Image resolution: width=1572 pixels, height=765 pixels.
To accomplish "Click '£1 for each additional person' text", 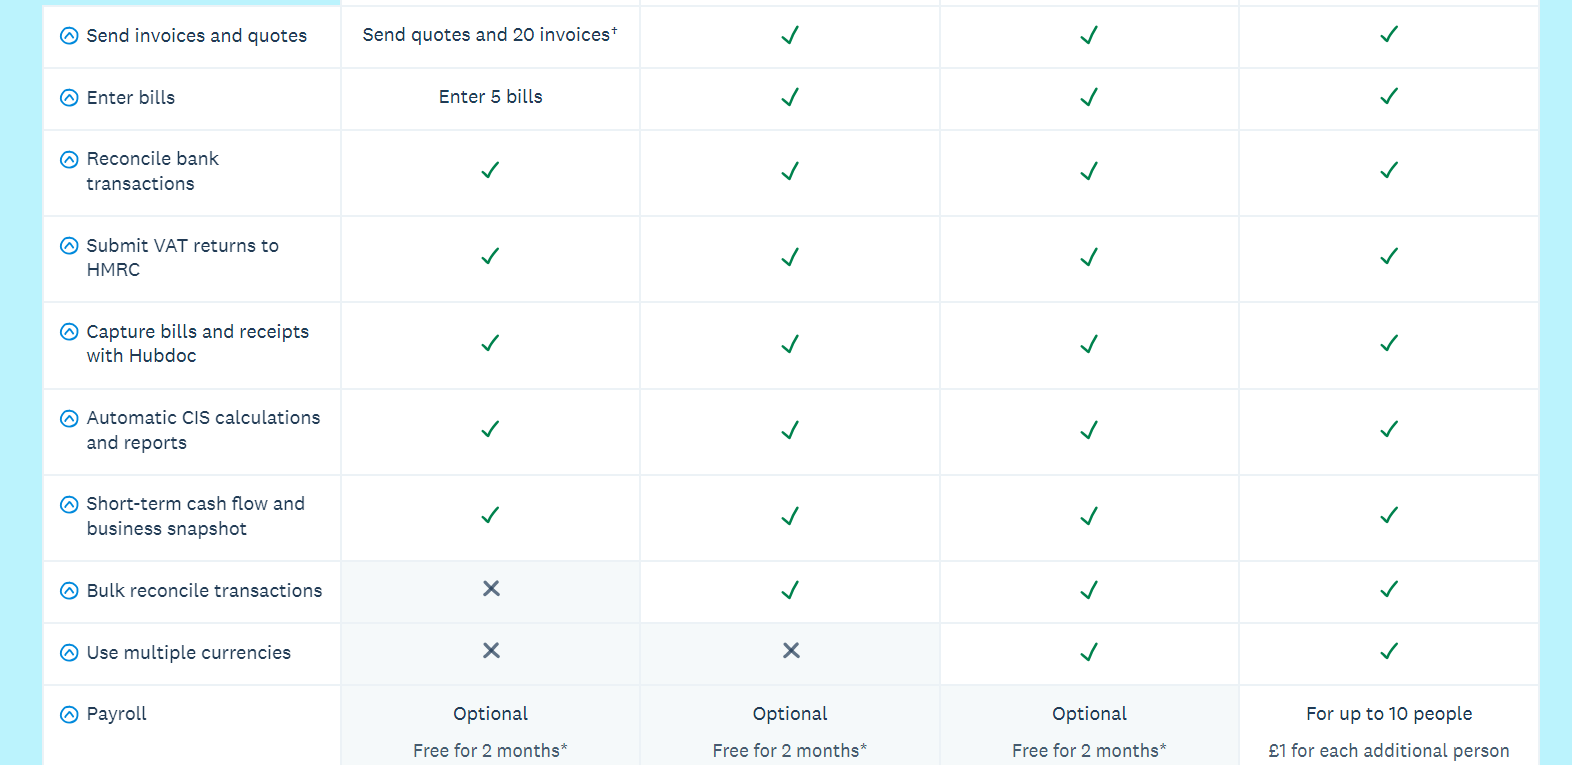I will (x=1388, y=751).
